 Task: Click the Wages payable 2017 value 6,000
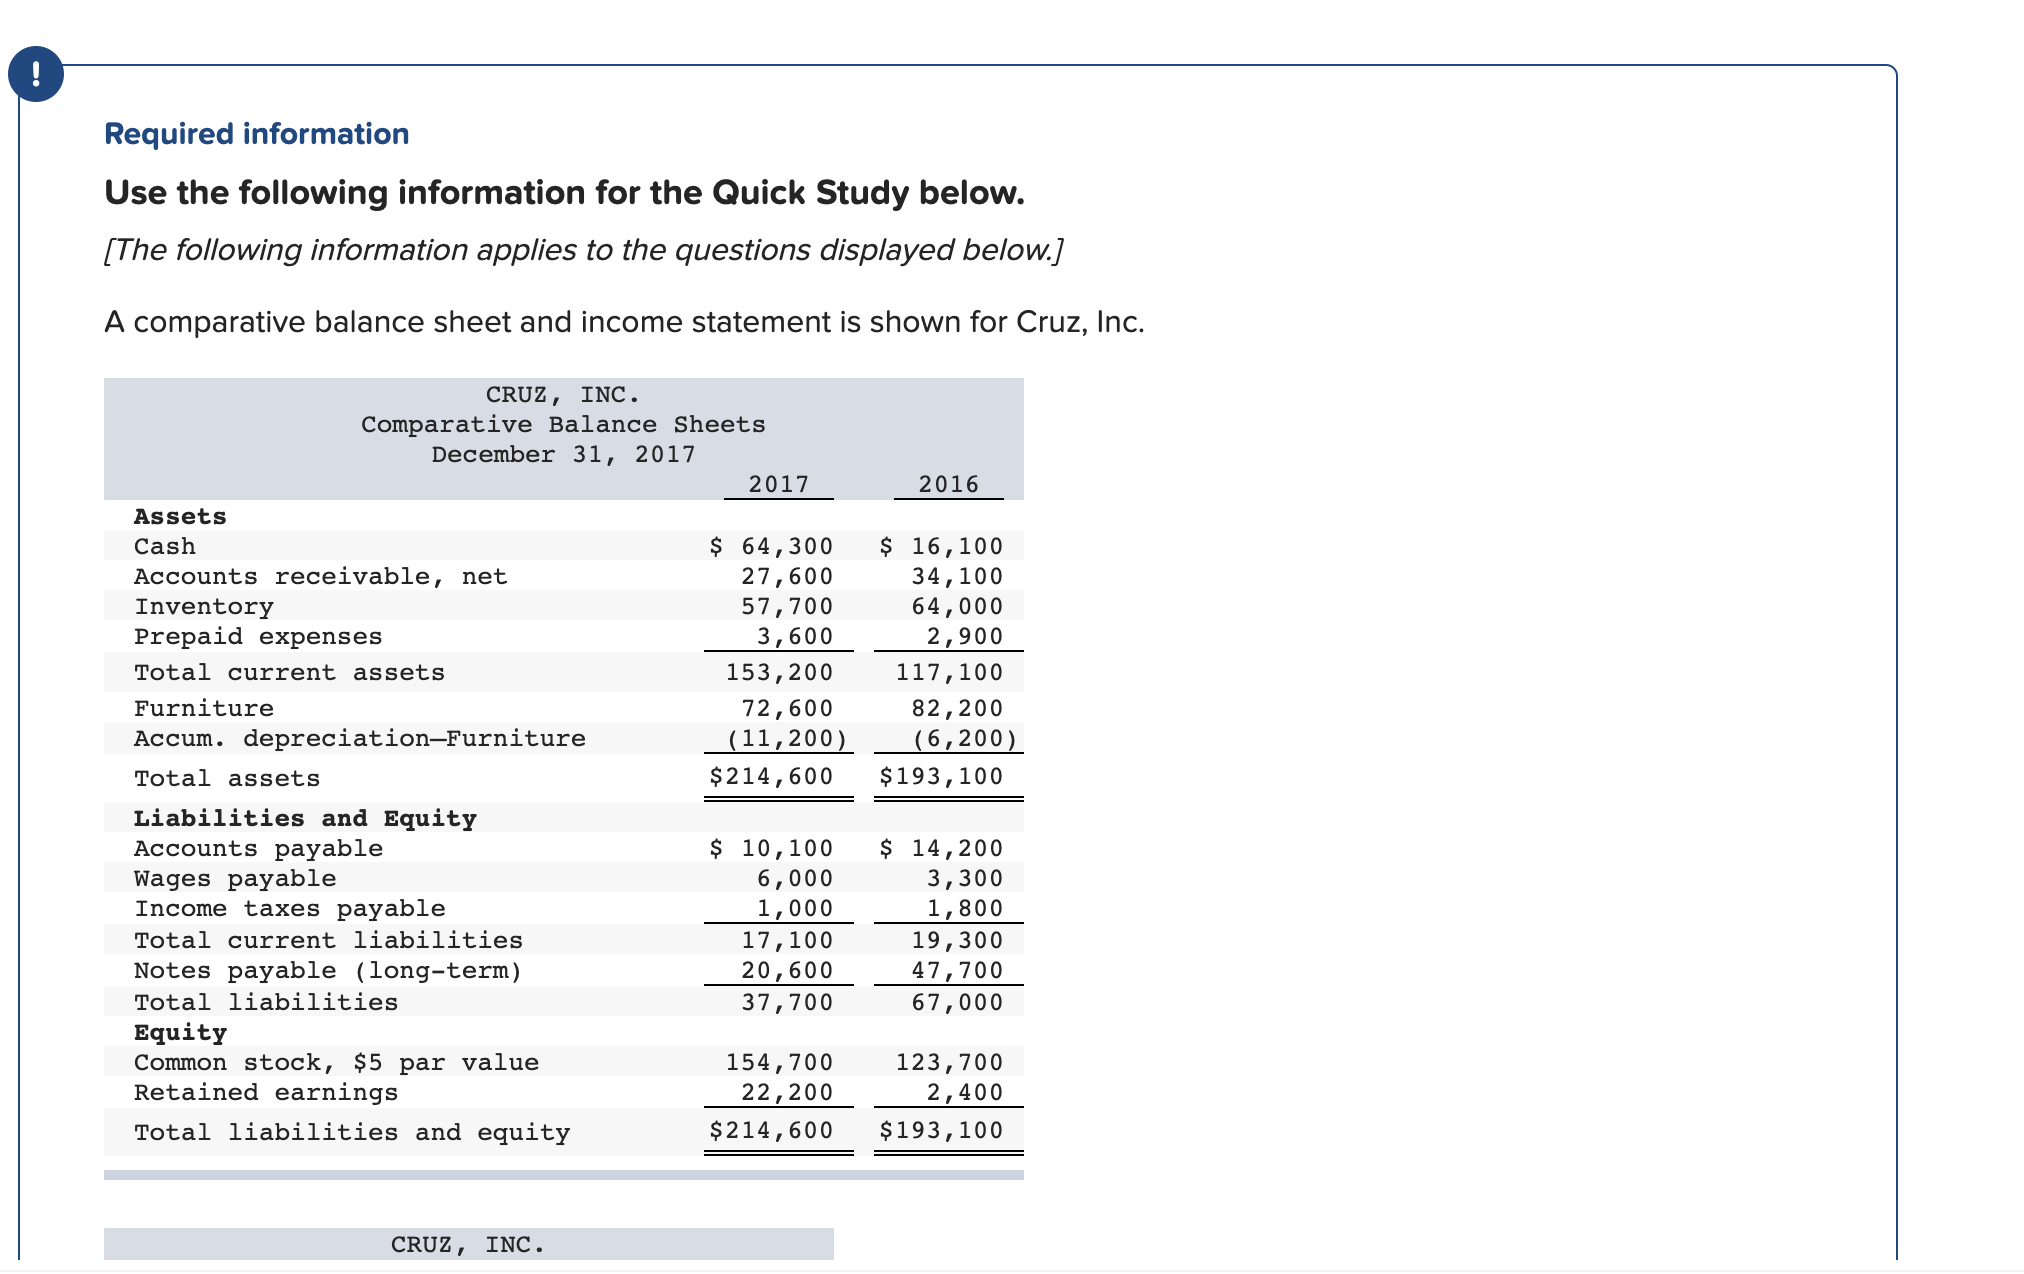point(795,878)
